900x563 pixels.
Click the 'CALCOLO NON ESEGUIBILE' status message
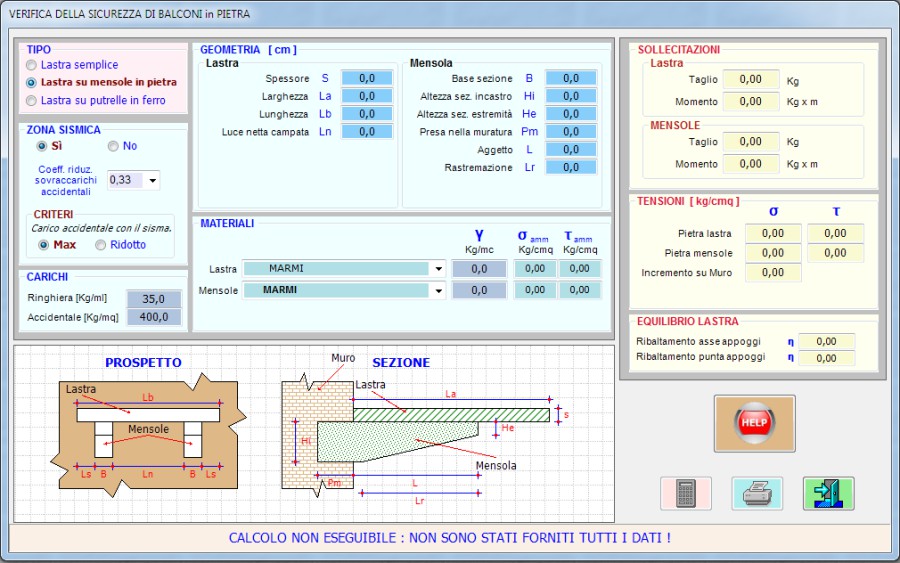click(449, 538)
